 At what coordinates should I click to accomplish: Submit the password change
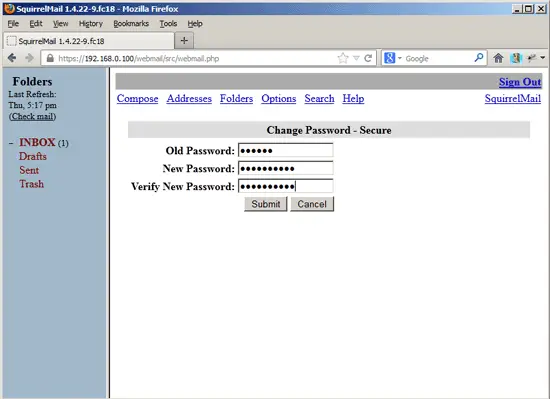pyautogui.click(x=266, y=204)
